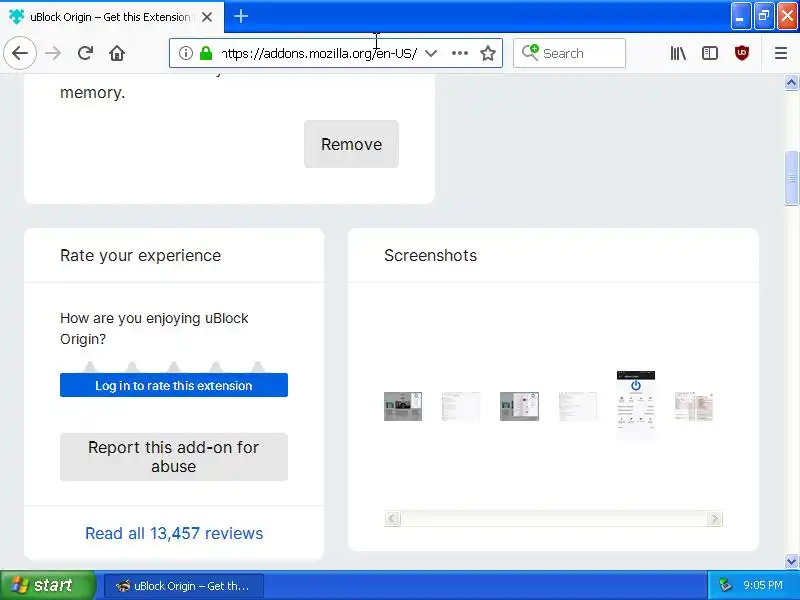Screen dimensions: 800x600
Task: Click the screenshots scroll left arrow
Action: tap(392, 519)
